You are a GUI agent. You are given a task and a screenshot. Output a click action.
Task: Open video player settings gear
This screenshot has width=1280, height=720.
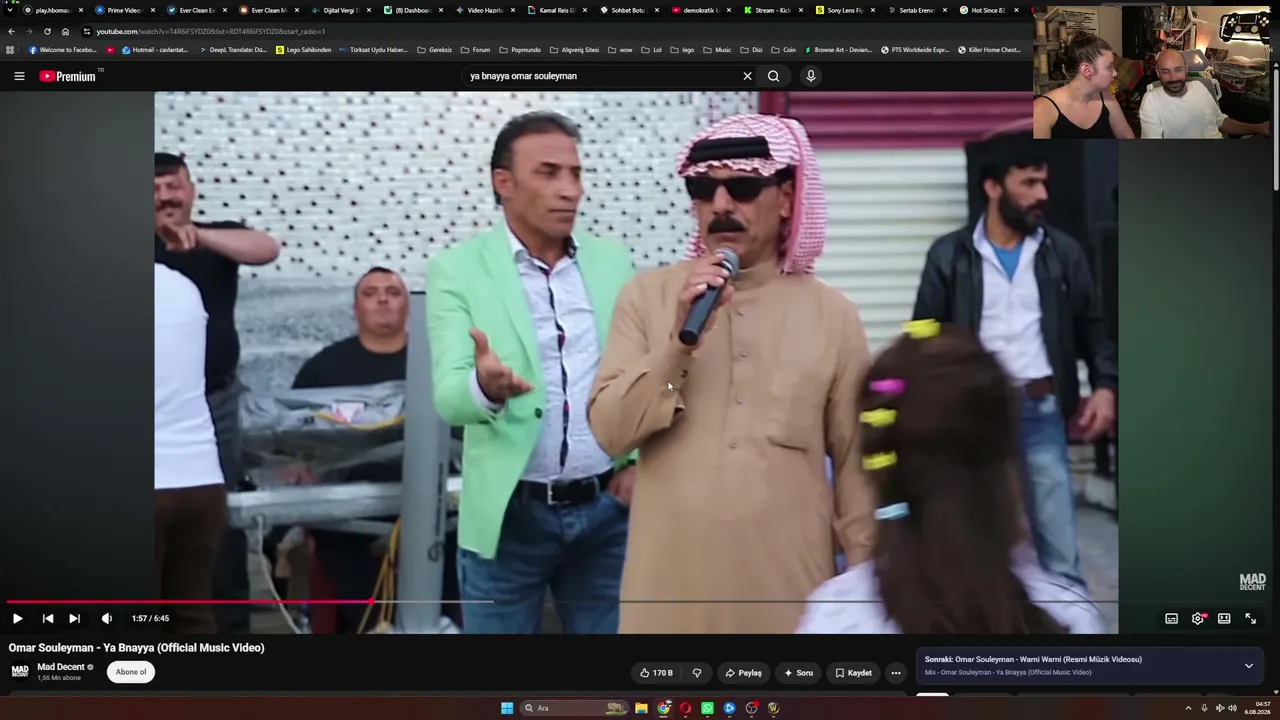click(1198, 619)
